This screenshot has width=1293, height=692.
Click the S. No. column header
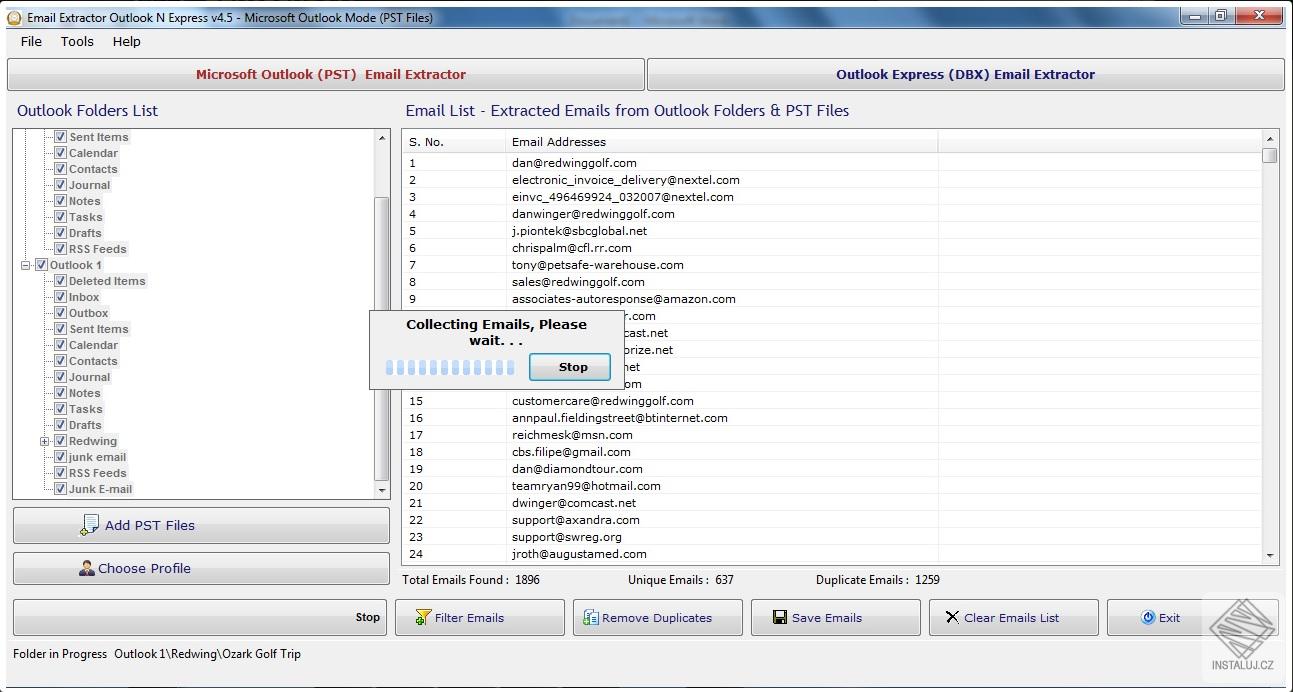pyautogui.click(x=454, y=142)
